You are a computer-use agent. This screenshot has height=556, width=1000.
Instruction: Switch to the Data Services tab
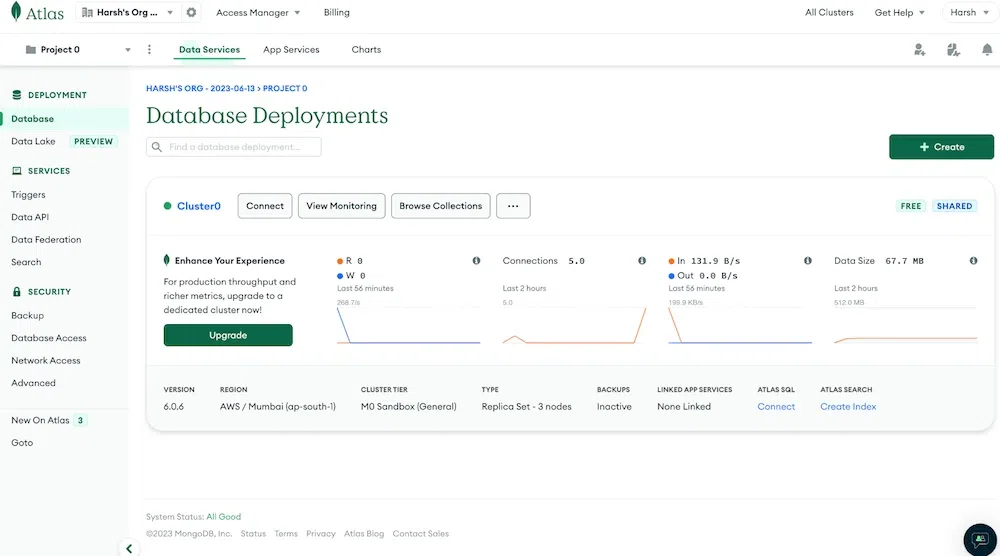(x=209, y=49)
